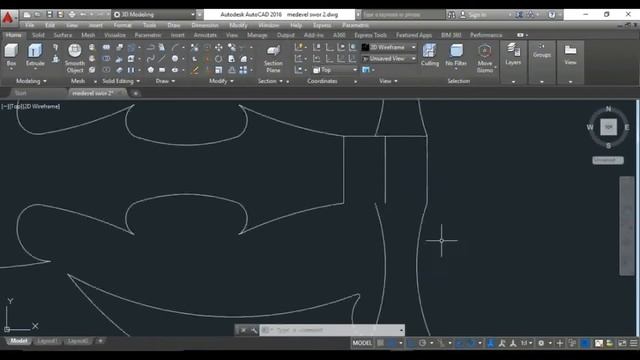This screenshot has height=360, width=640.
Task: Toggle MODEL space button in status bar
Action: (362, 343)
